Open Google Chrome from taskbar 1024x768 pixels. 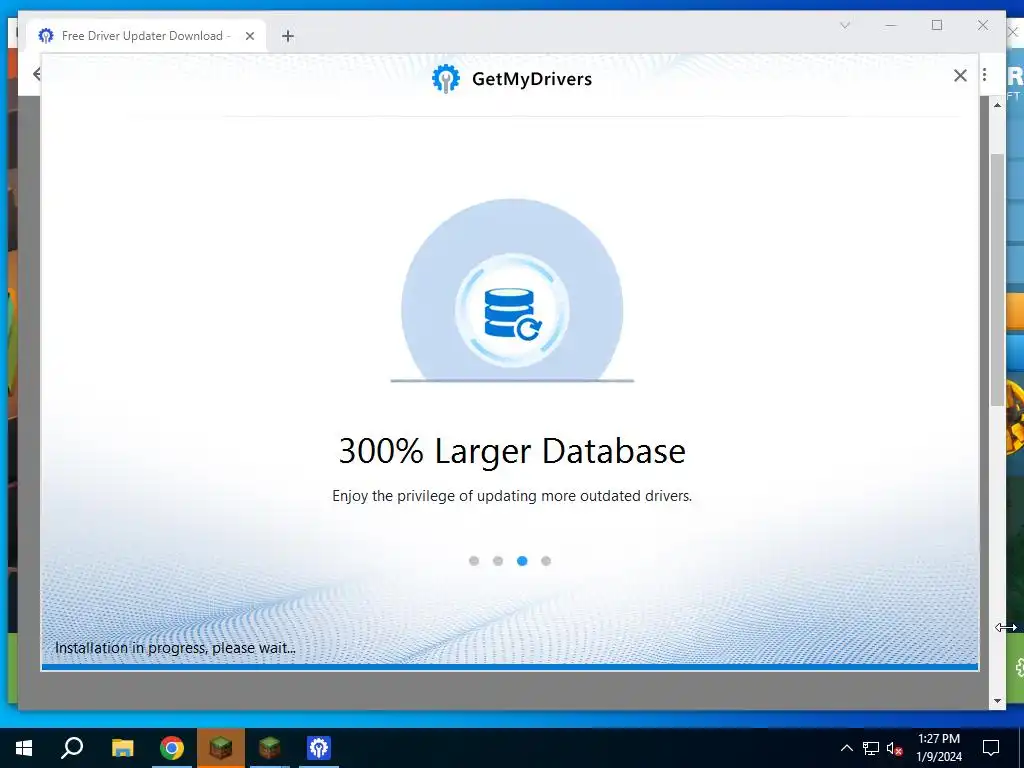pyautogui.click(x=172, y=748)
